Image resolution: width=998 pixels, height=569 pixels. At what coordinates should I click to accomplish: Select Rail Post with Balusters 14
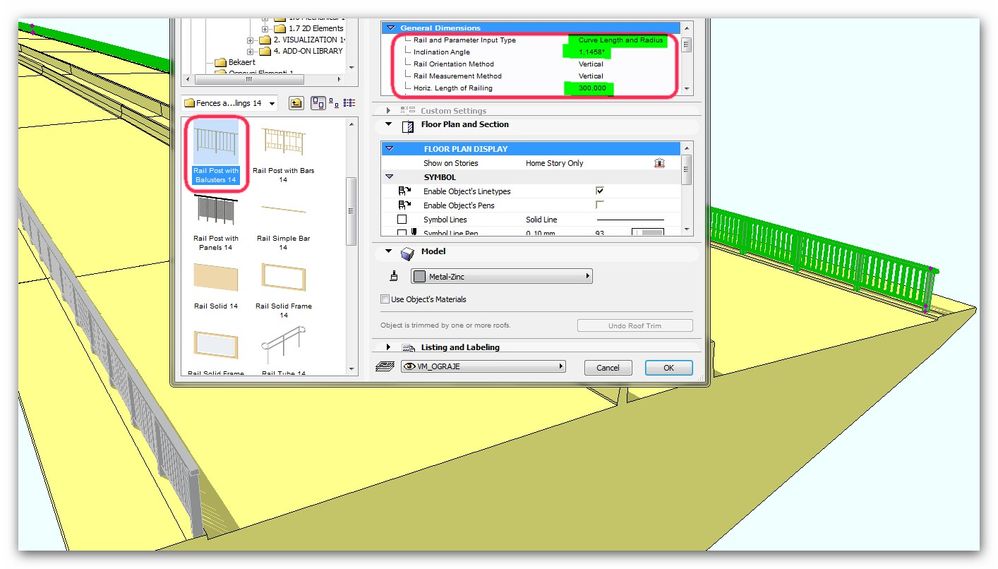(216, 153)
